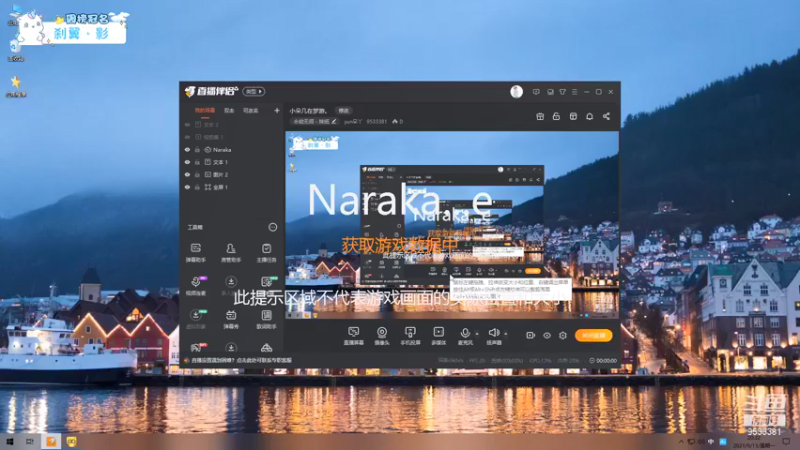This screenshot has width=800, height=450.
Task: Select the 全屏 1 source row
Action: pyautogui.click(x=232, y=187)
